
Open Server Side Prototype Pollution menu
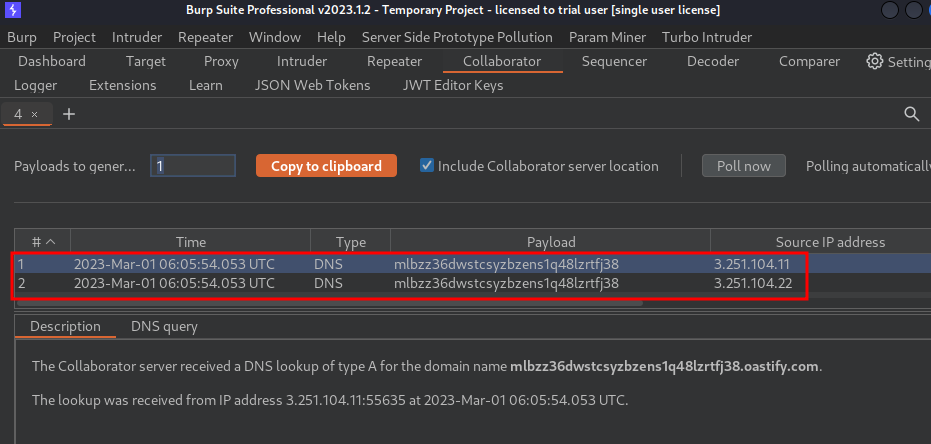coord(457,37)
